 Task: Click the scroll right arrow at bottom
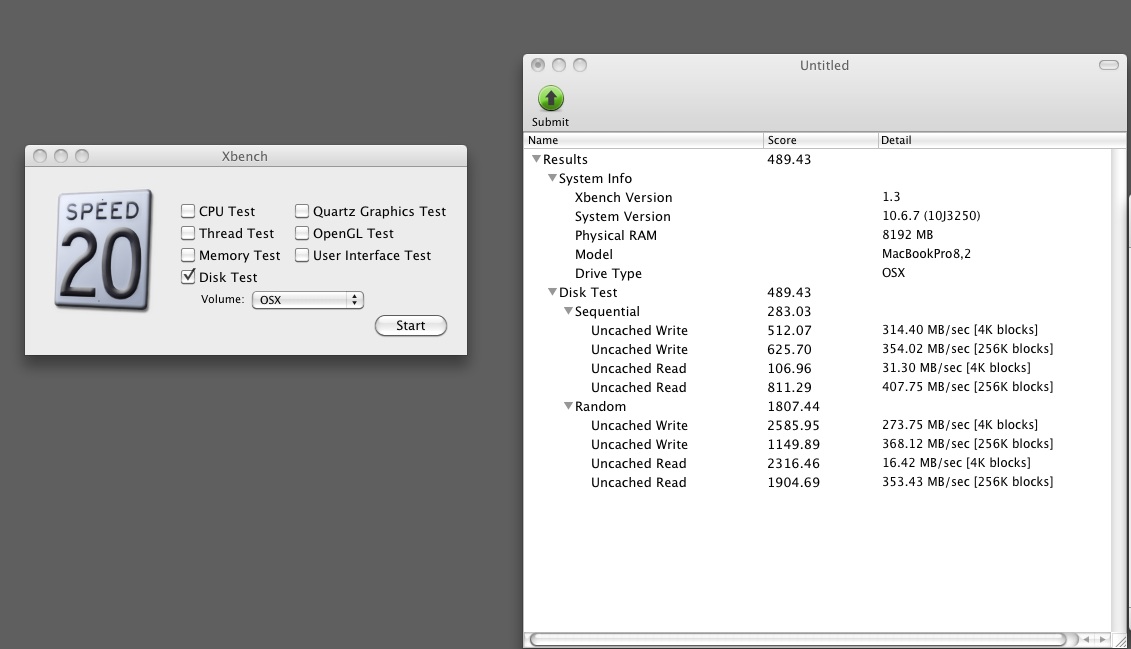pos(1102,640)
